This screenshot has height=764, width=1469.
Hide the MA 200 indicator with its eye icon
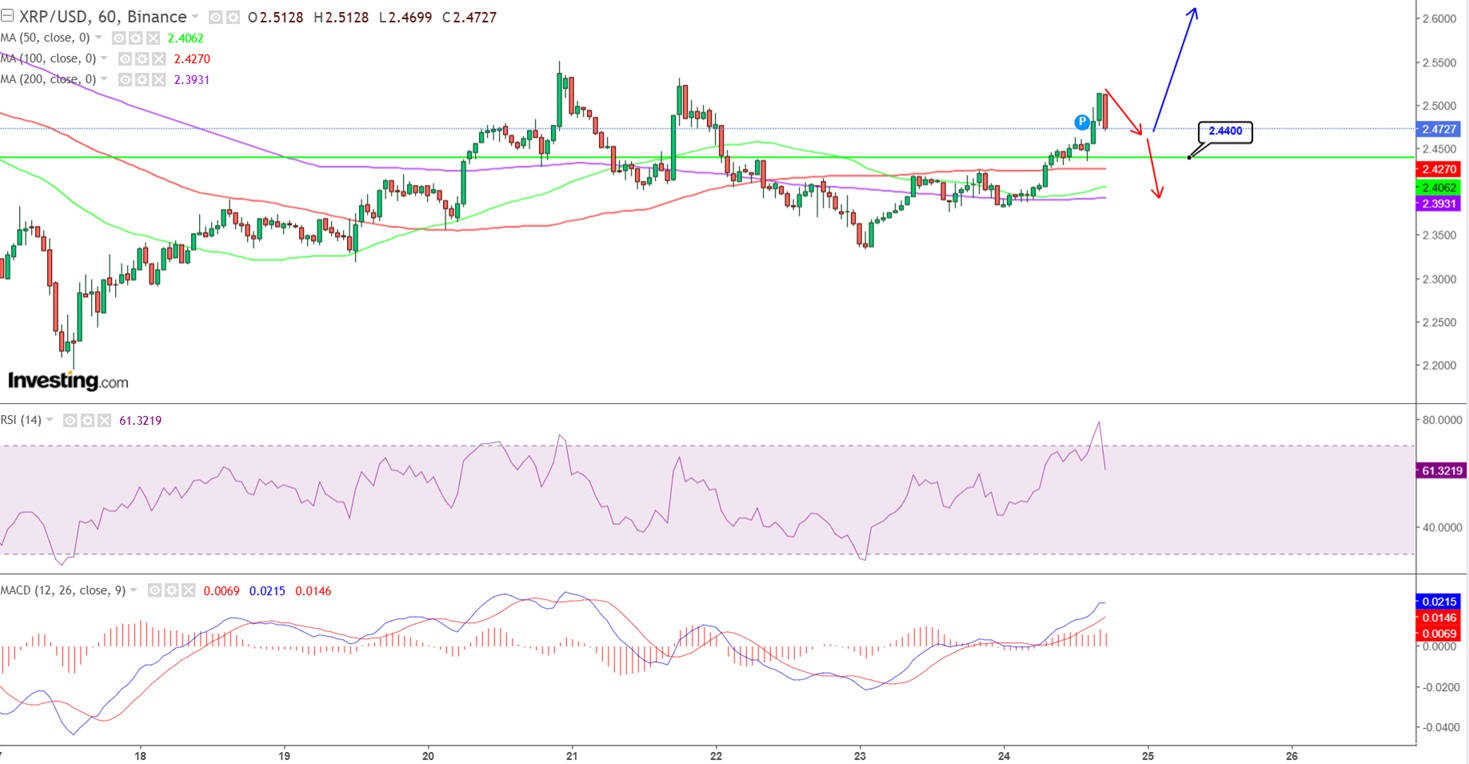[x=125, y=79]
